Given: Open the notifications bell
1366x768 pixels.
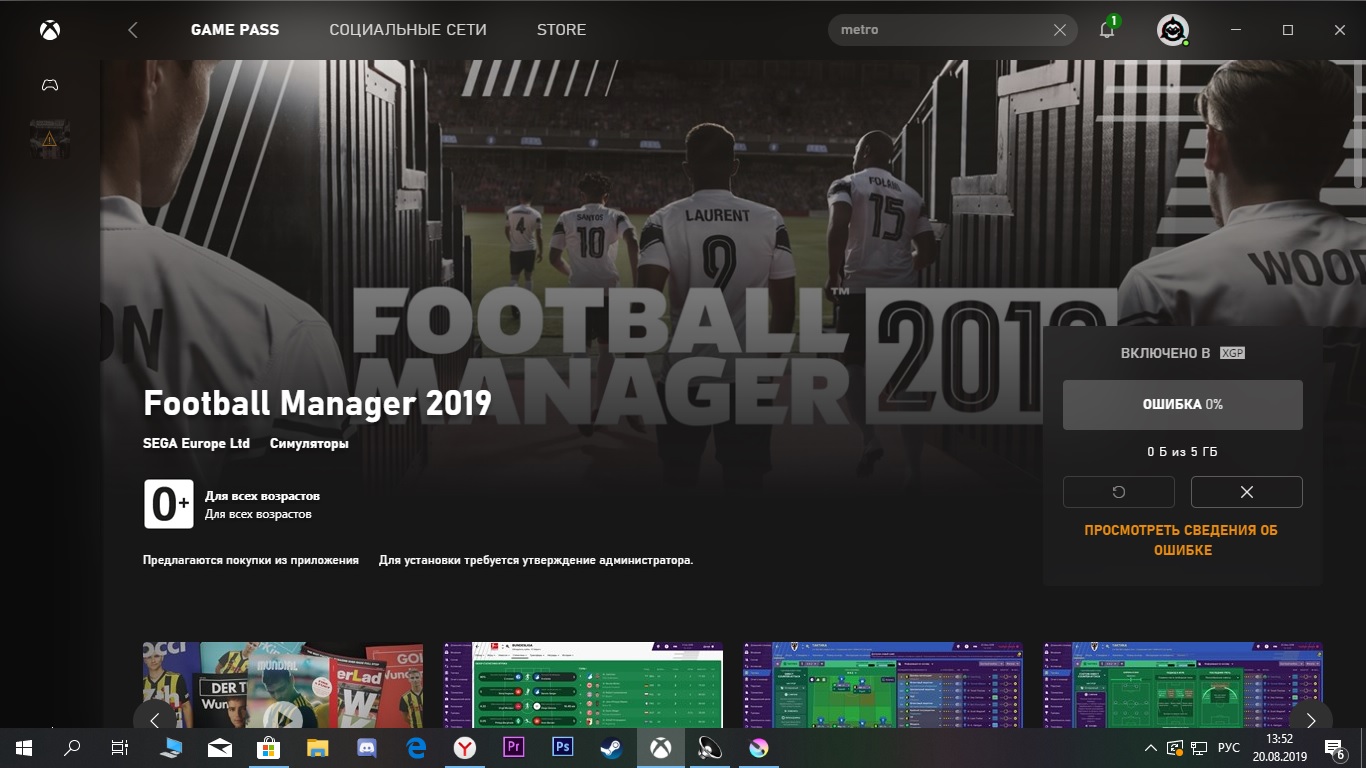Looking at the screenshot, I should [1107, 29].
